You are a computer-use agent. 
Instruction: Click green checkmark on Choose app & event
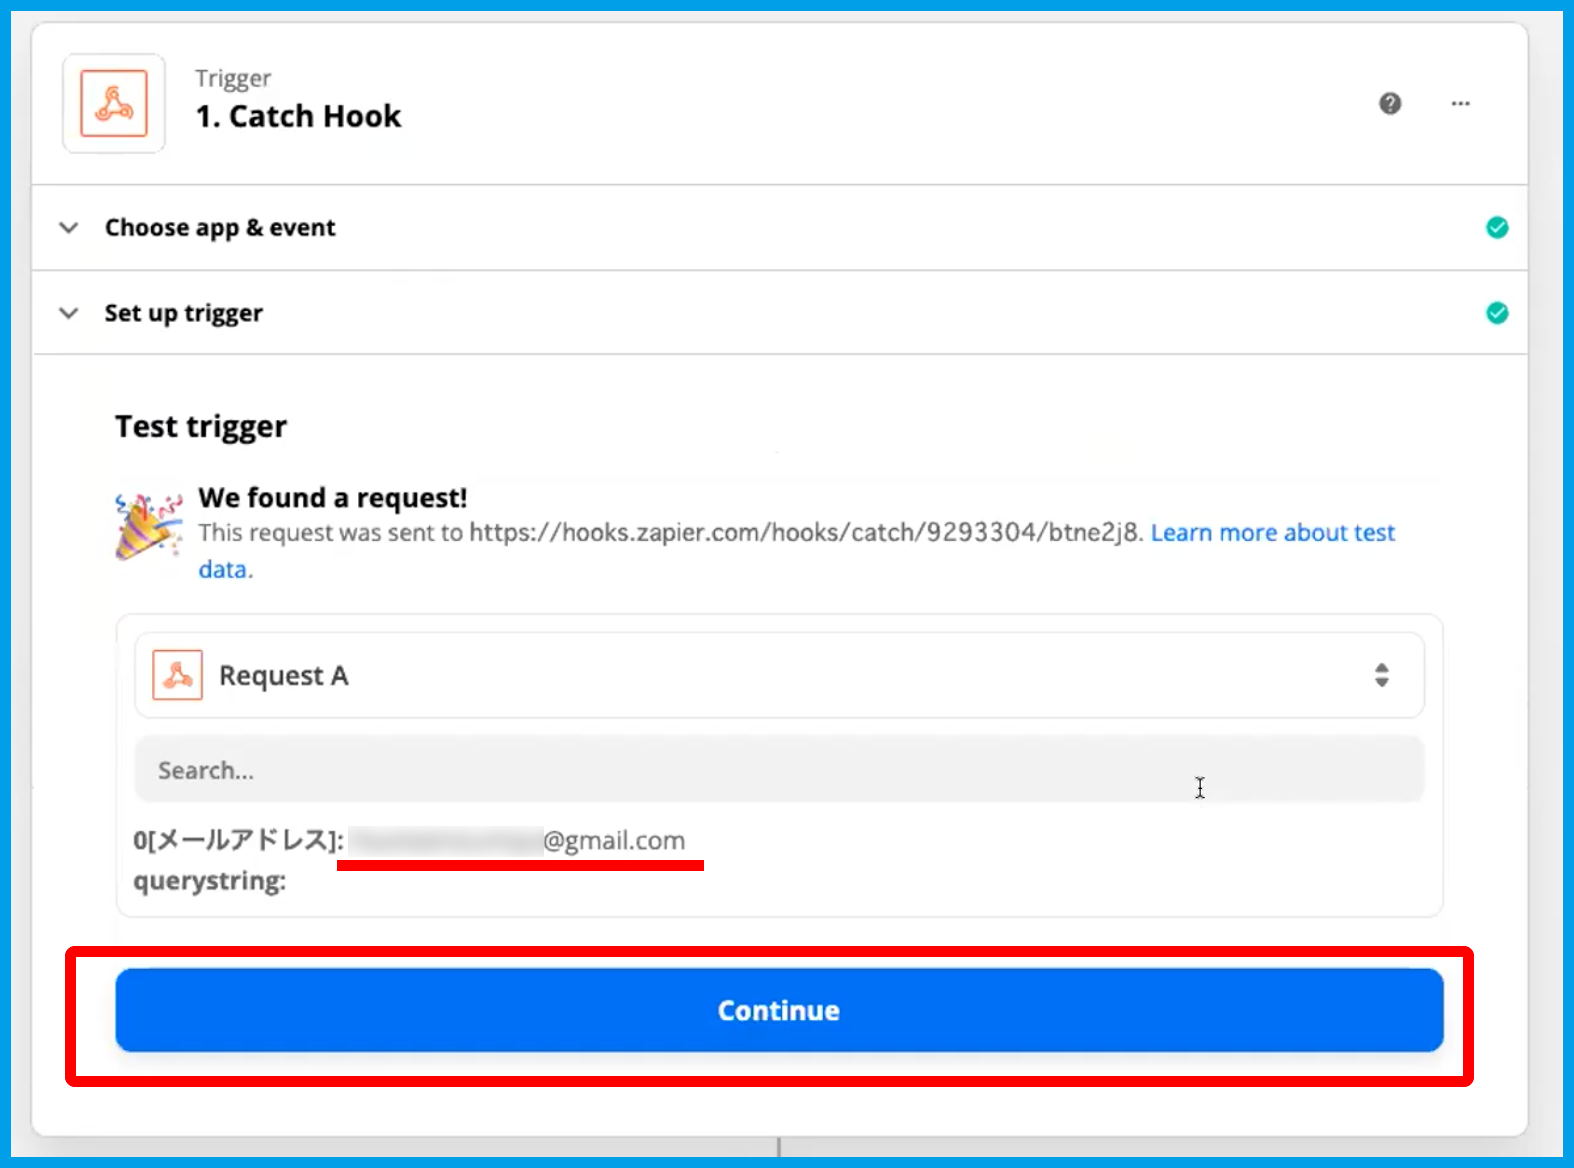(1496, 228)
